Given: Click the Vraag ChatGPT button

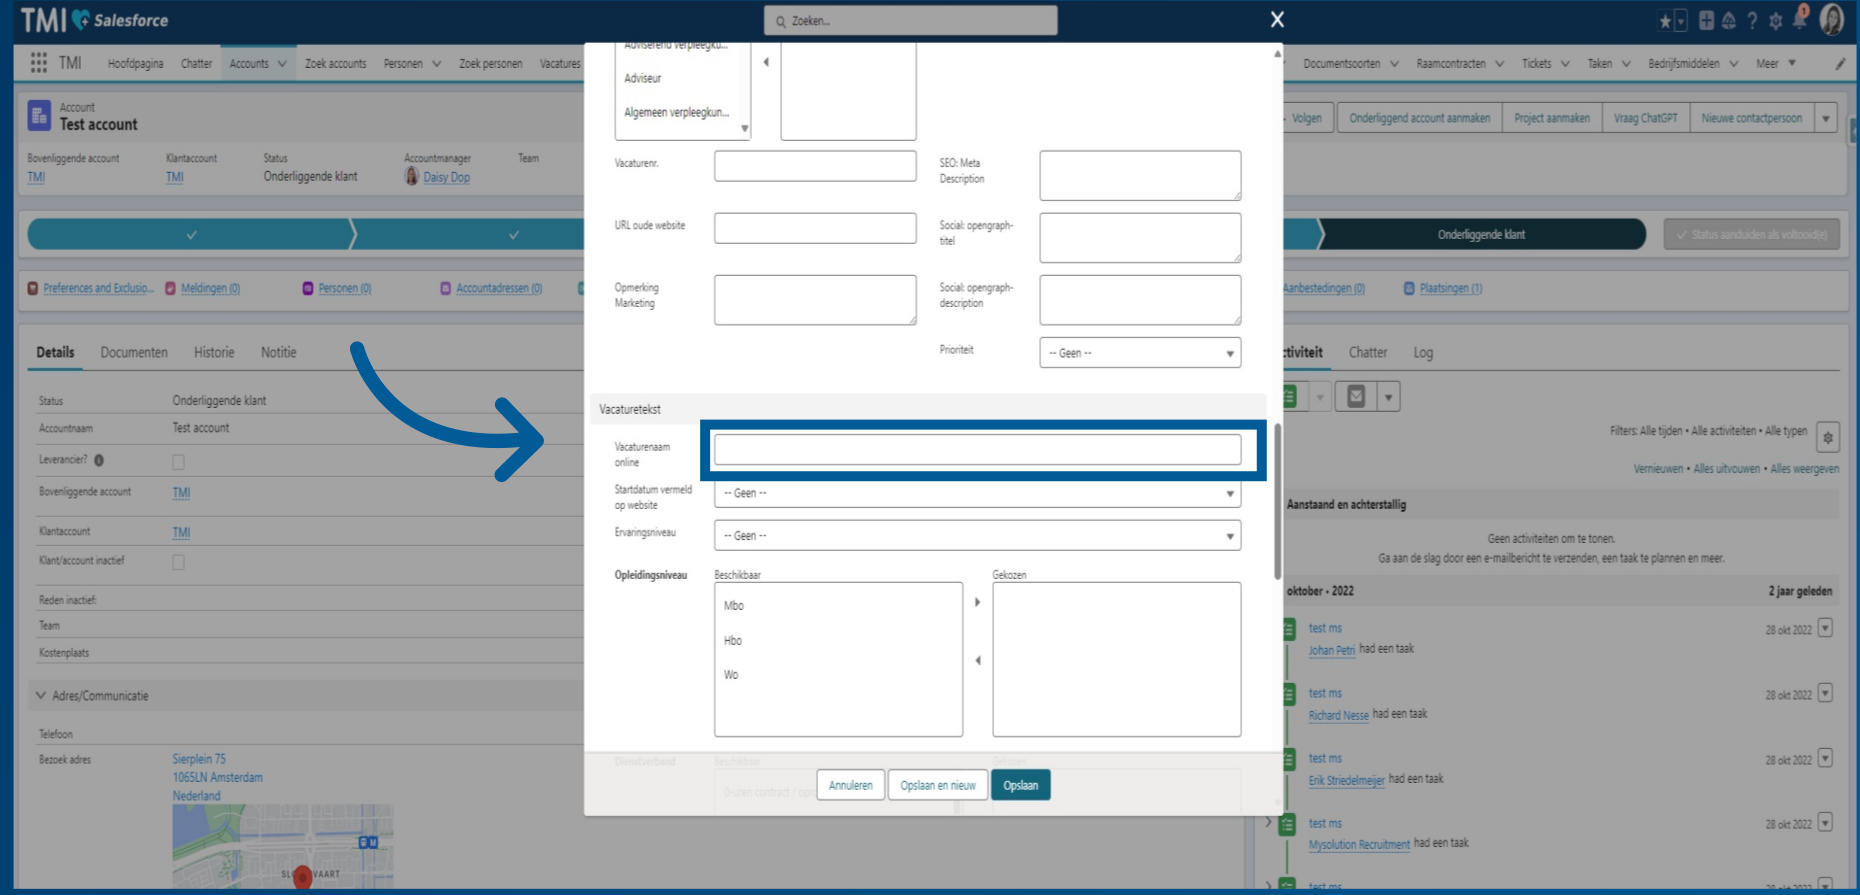Looking at the screenshot, I should click(1645, 118).
